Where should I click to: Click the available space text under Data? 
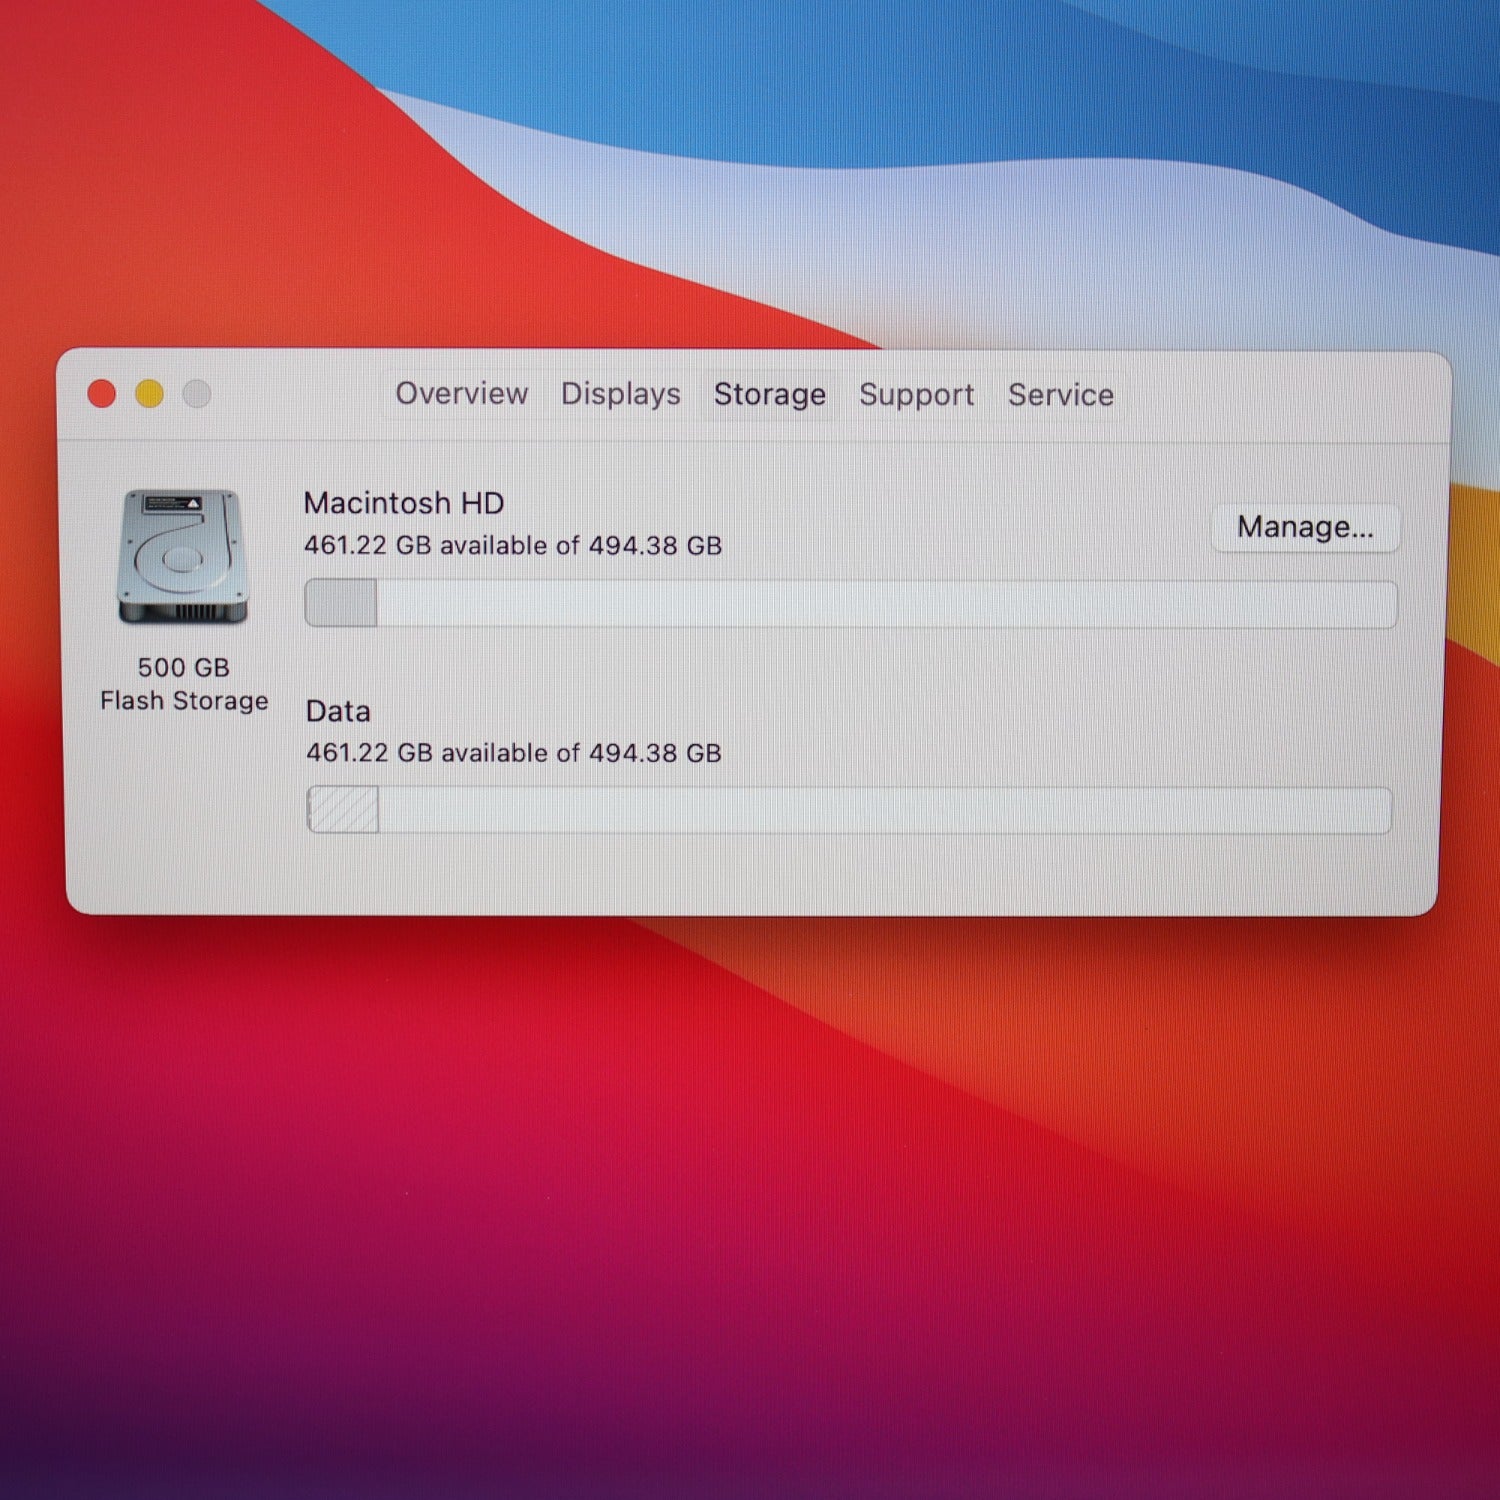[x=513, y=752]
